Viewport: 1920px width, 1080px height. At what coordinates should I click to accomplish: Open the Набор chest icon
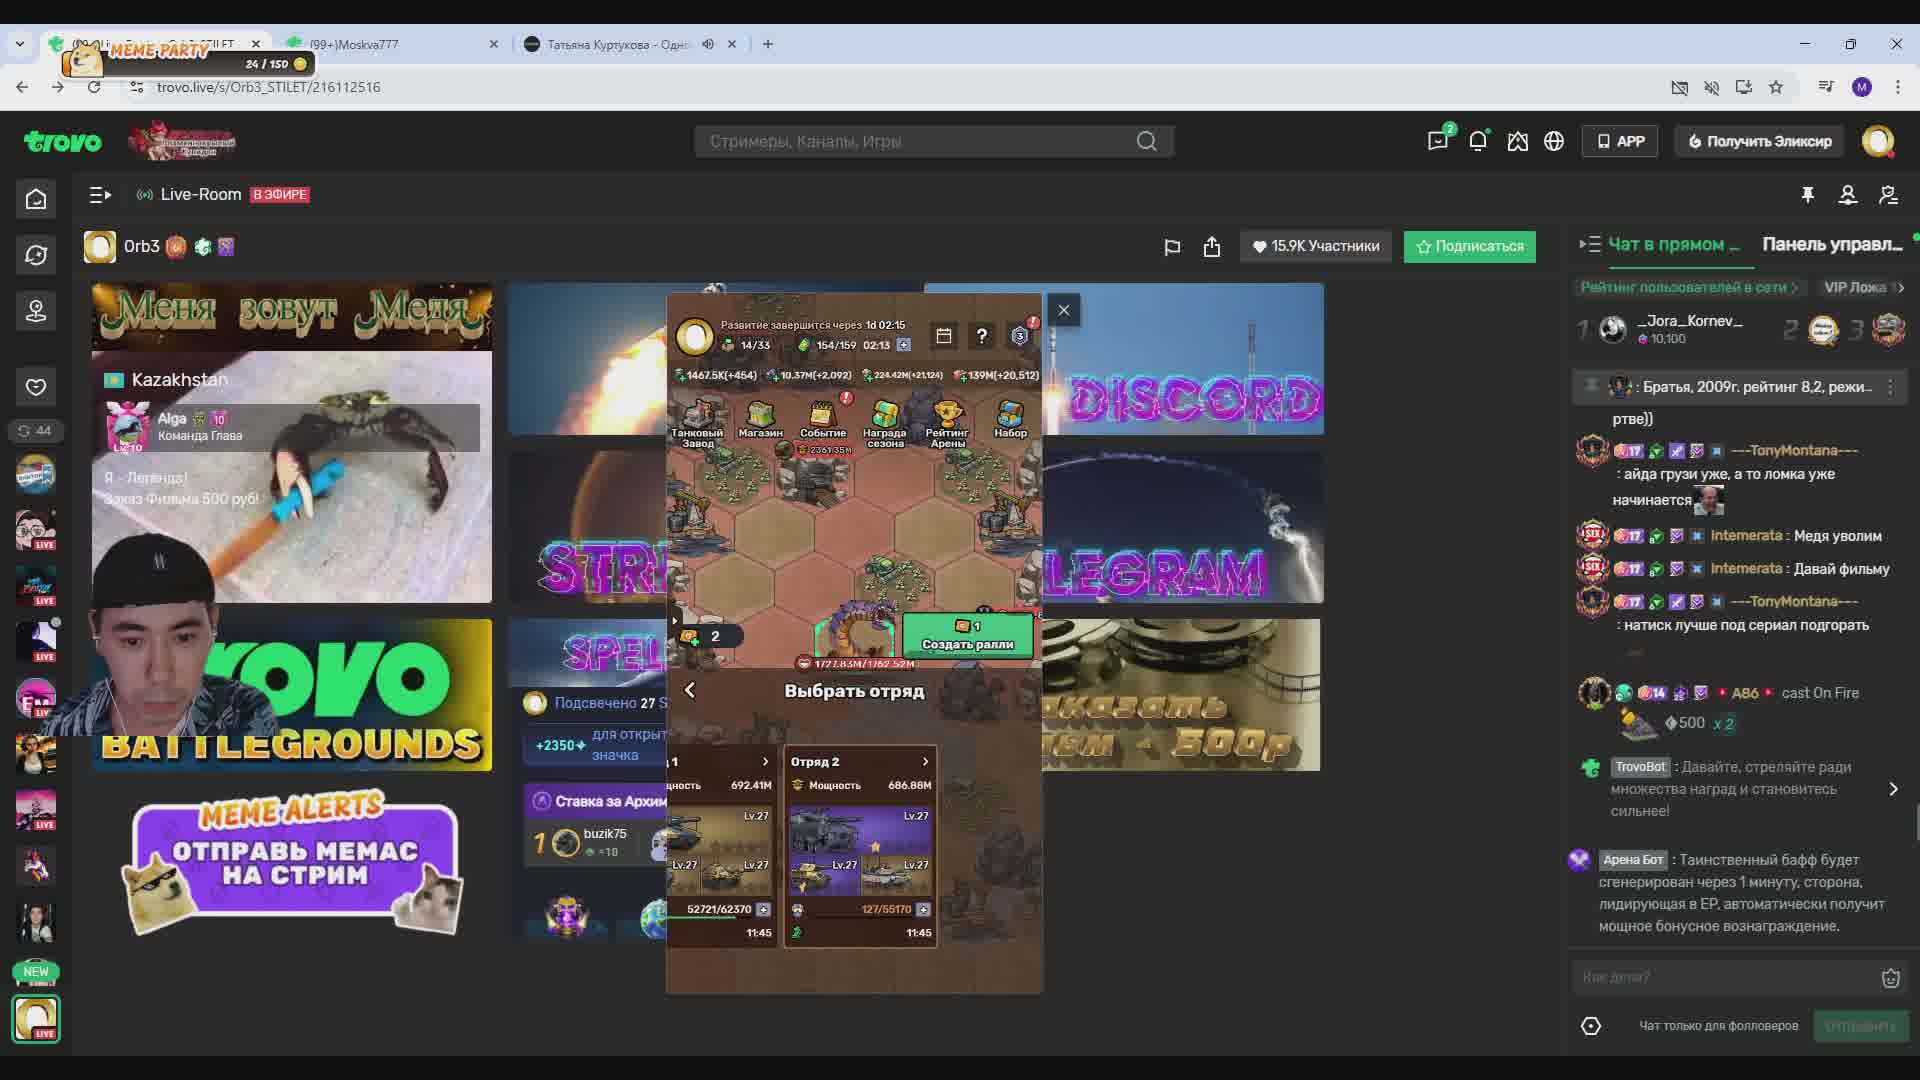click(1010, 419)
